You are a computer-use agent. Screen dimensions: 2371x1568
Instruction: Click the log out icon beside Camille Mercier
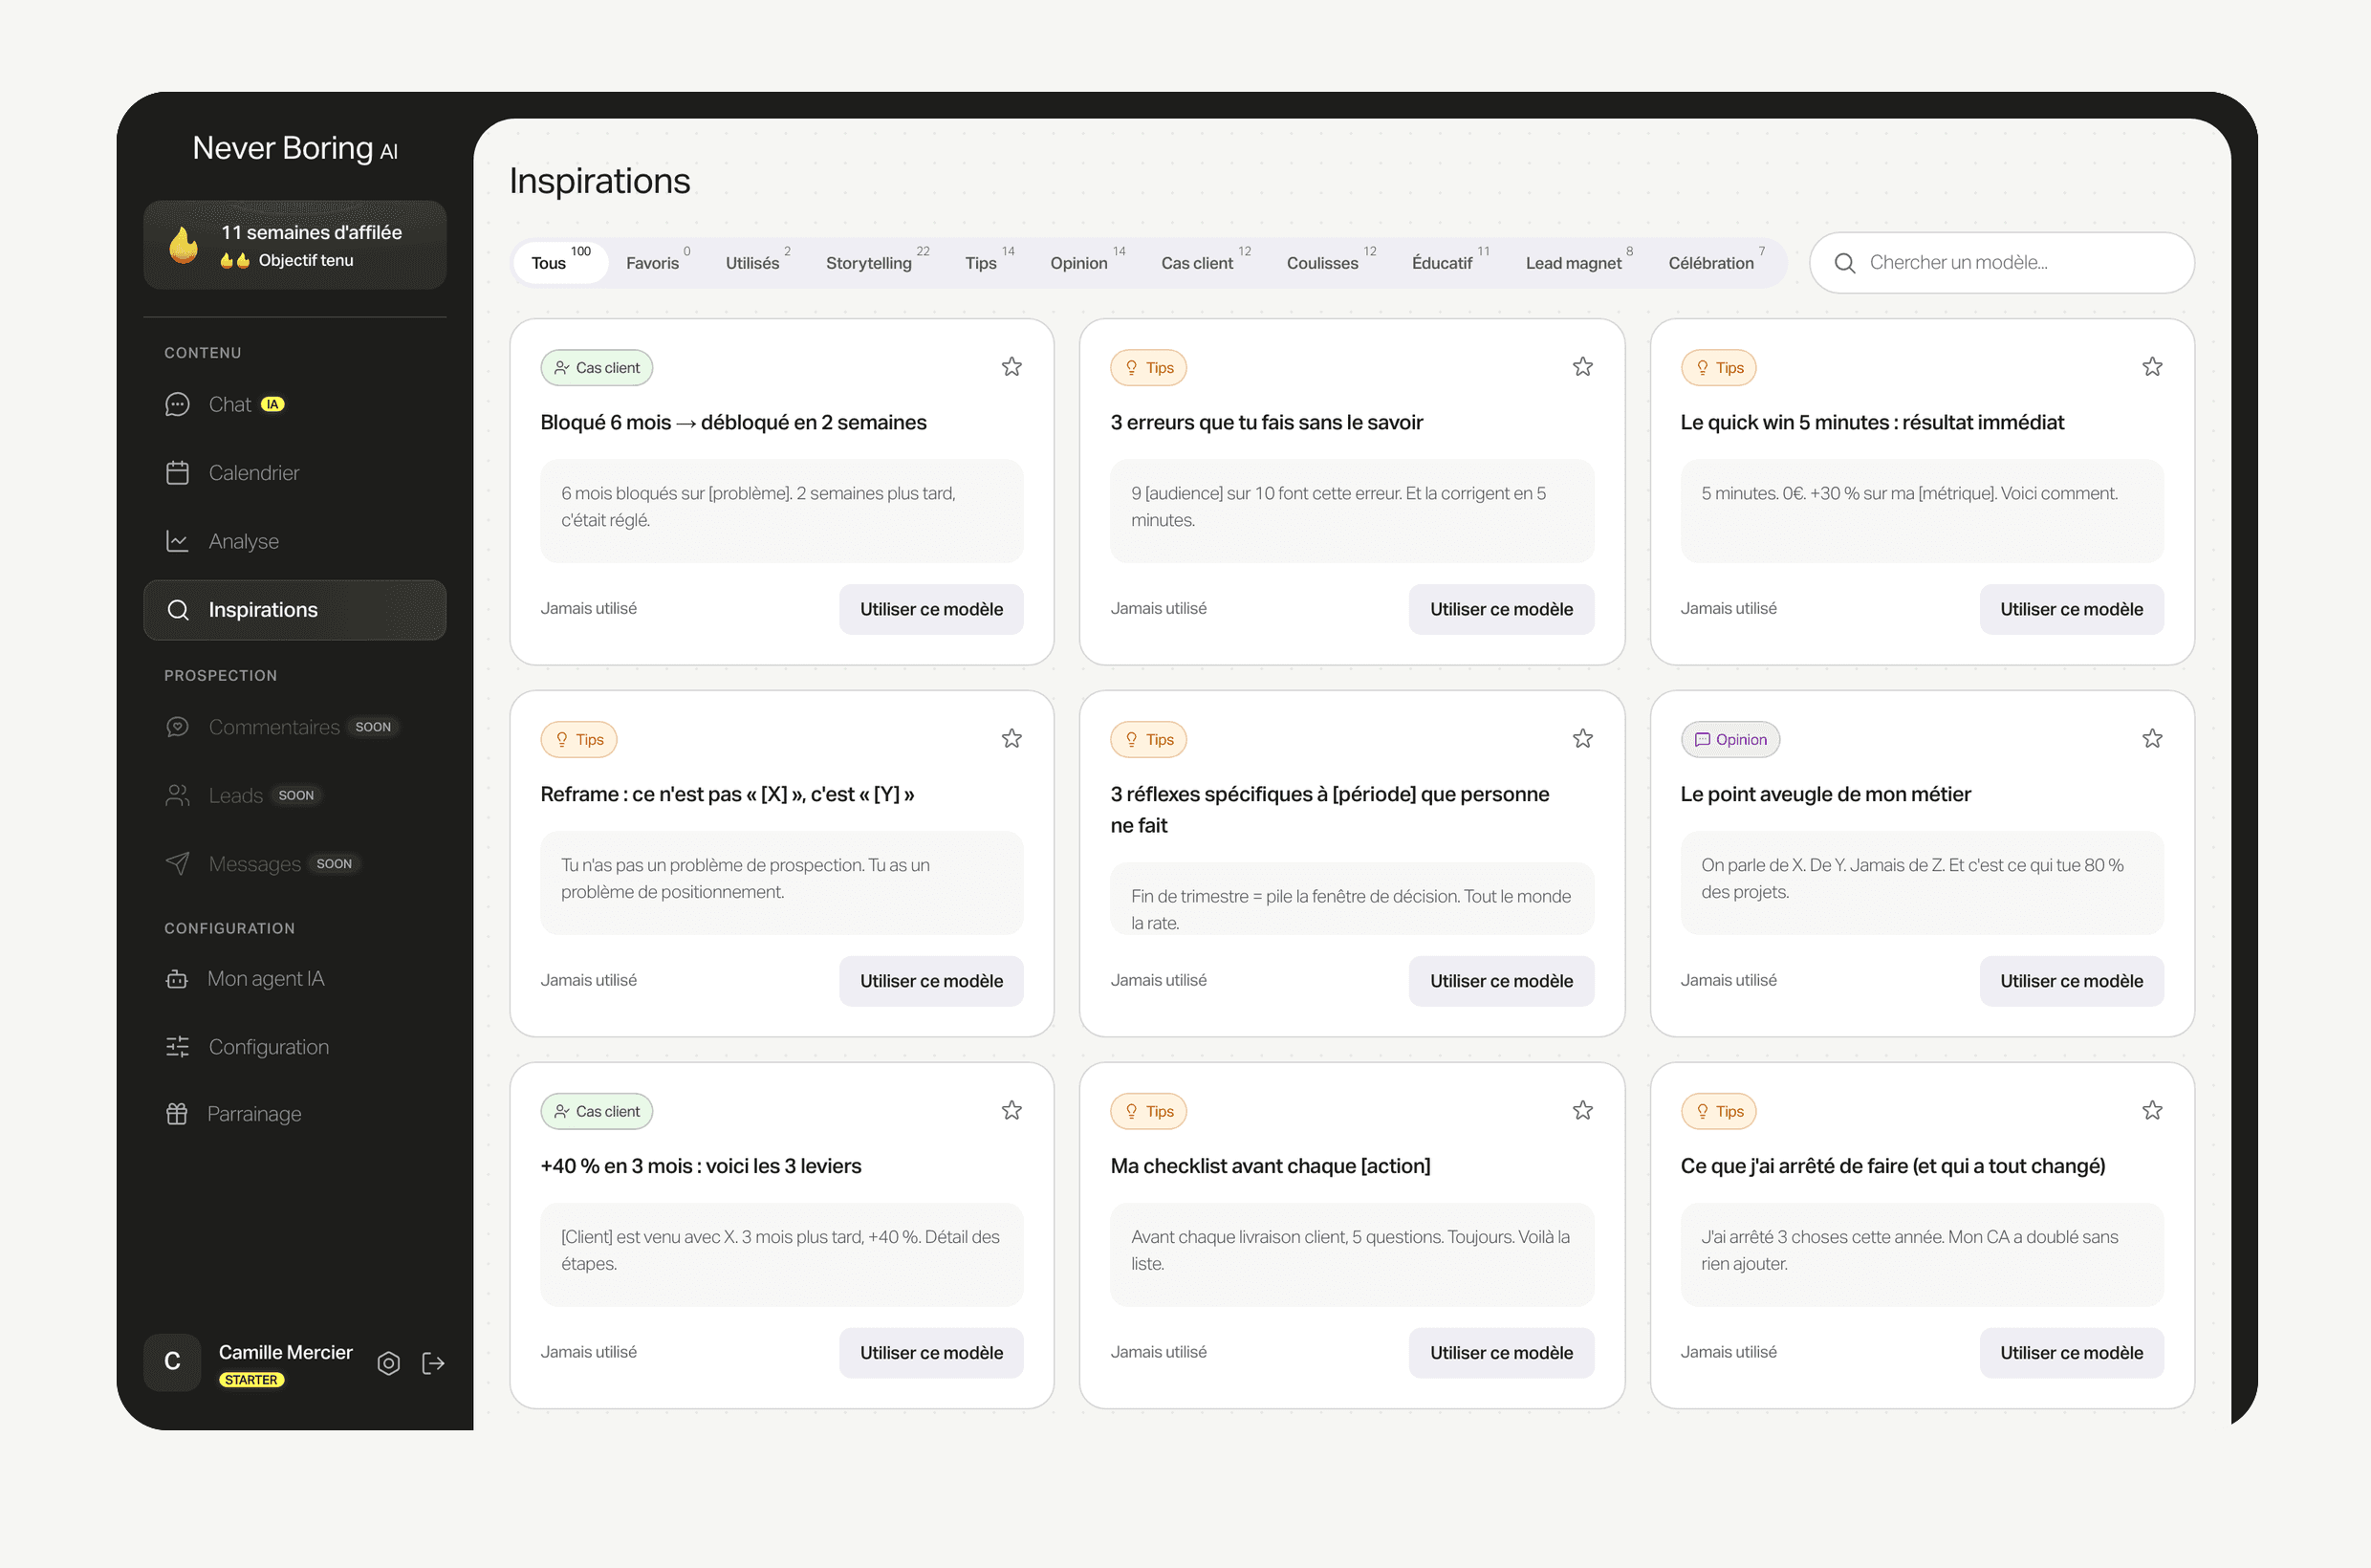click(x=433, y=1362)
